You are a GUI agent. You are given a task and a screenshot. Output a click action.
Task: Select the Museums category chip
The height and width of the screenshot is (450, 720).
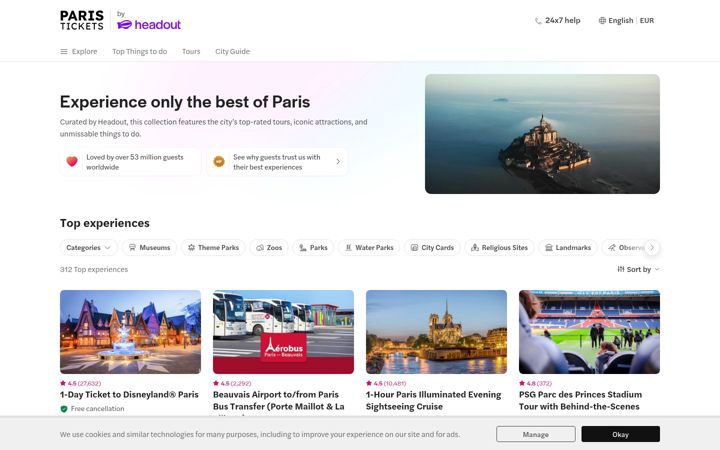click(149, 248)
